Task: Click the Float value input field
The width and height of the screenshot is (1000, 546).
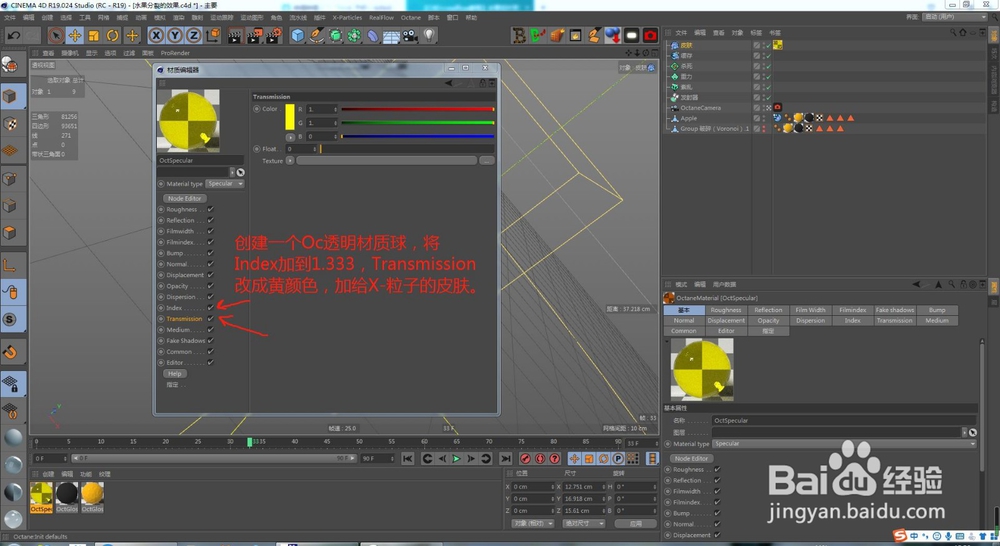Action: 300,149
